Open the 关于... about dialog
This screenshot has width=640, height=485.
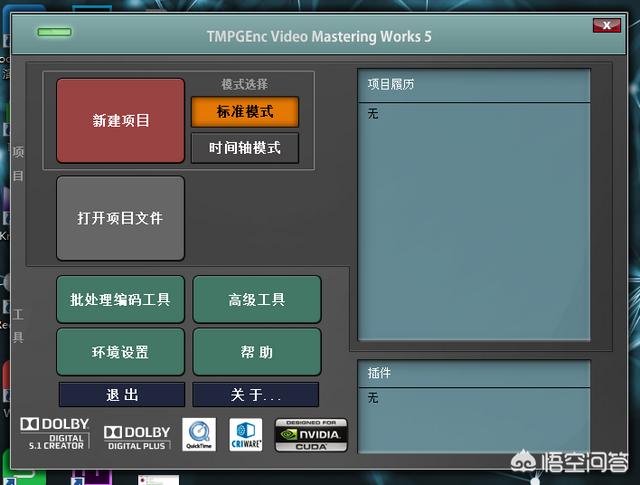click(x=256, y=395)
